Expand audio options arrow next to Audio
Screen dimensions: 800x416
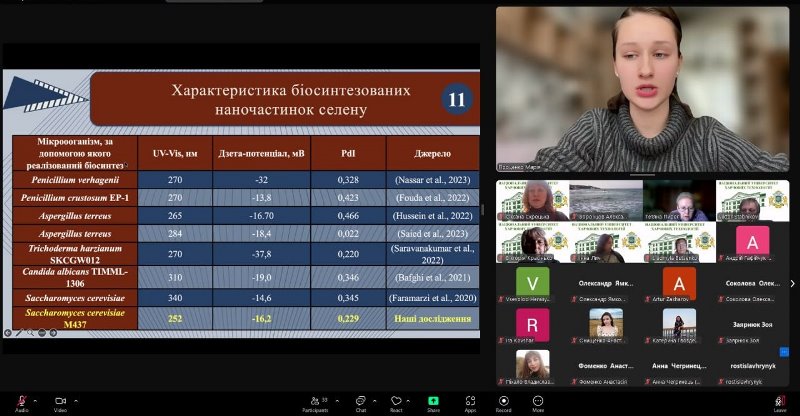(35, 401)
